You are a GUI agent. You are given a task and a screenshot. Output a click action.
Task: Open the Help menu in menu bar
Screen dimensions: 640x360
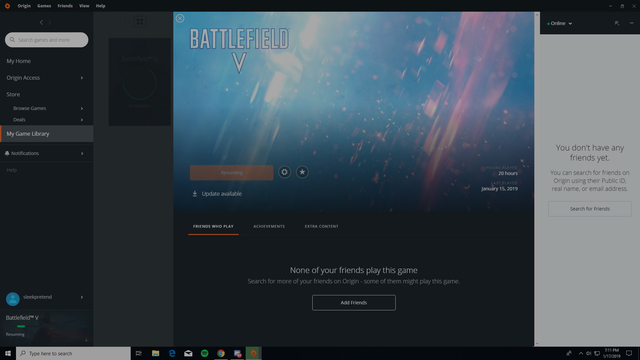[100, 6]
